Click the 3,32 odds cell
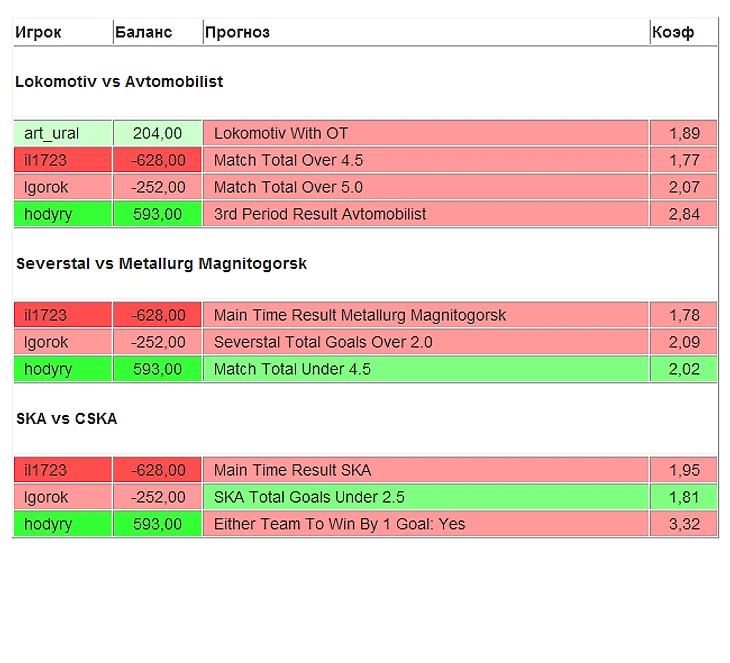This screenshot has height=663, width=730. 684,524
